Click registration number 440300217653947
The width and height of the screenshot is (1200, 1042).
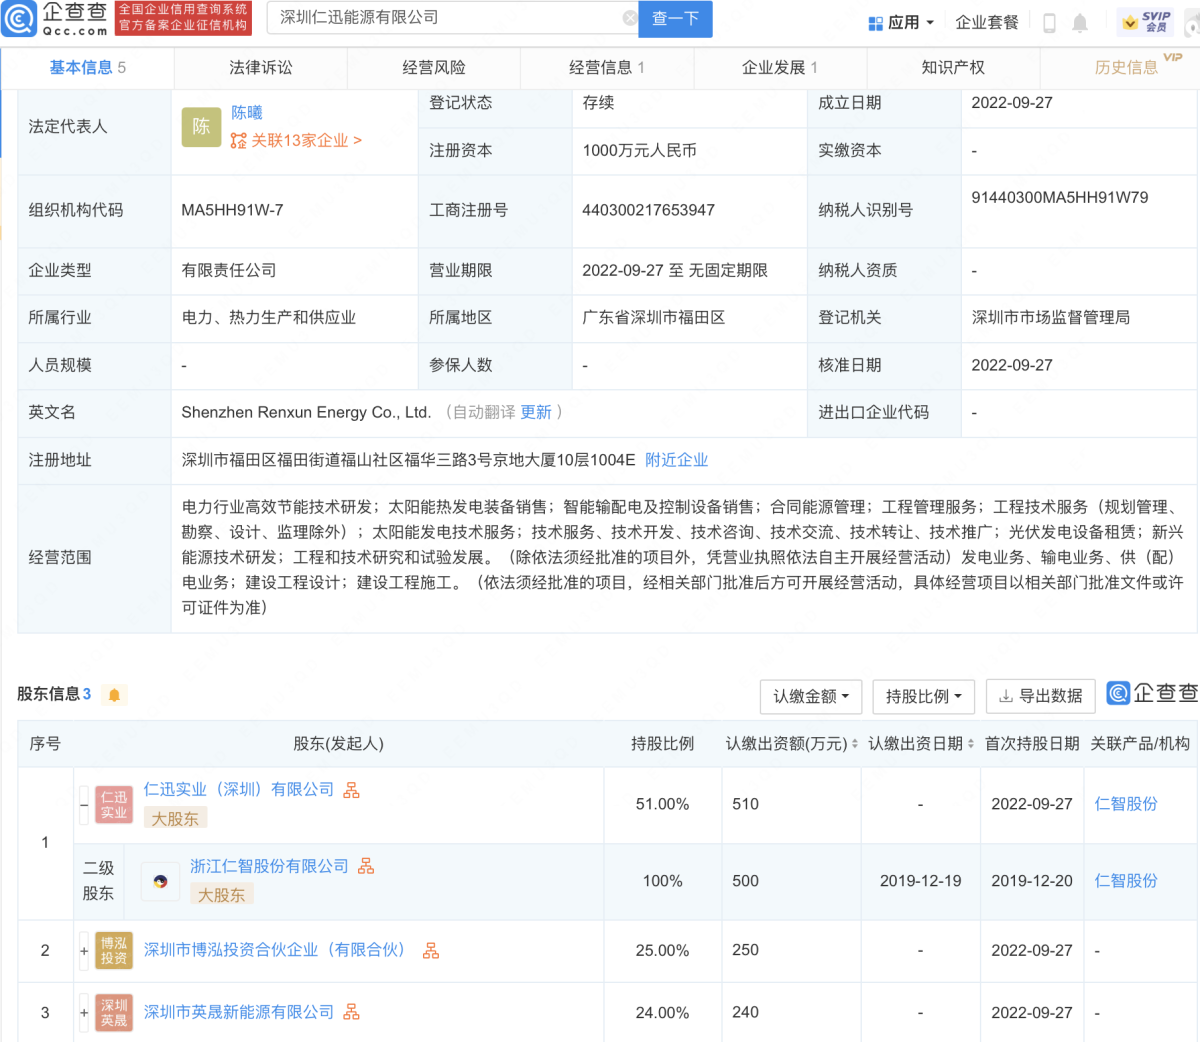(648, 210)
